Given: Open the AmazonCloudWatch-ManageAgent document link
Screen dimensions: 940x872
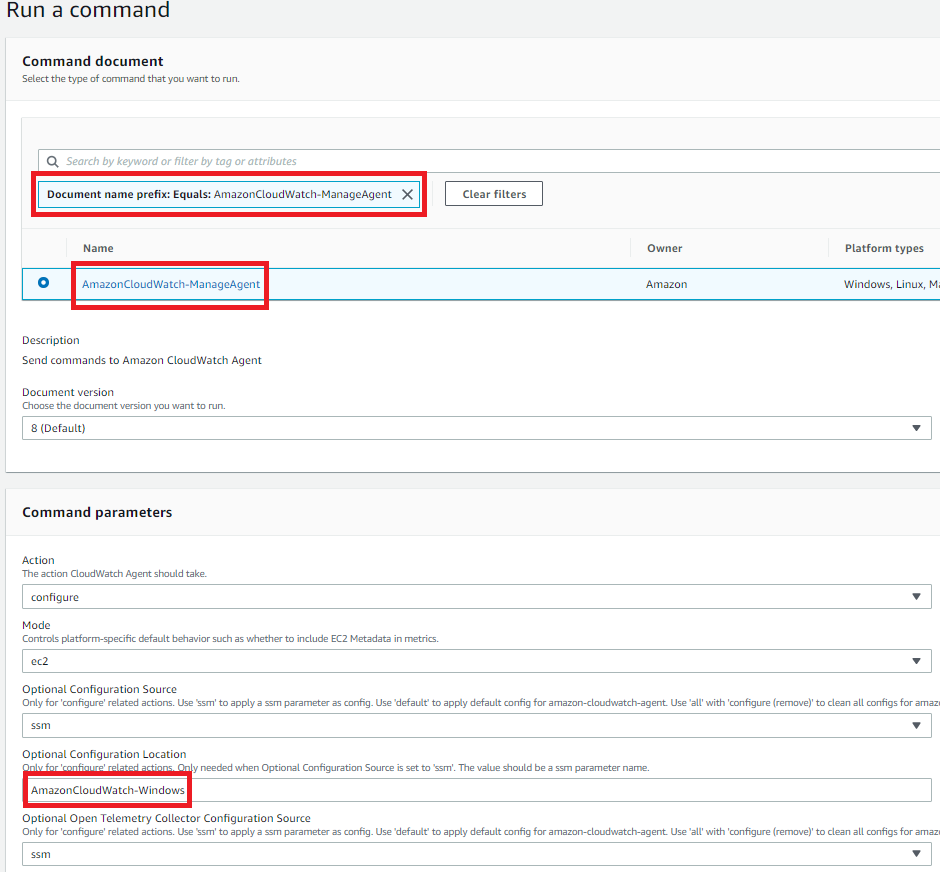Looking at the screenshot, I should point(169,284).
